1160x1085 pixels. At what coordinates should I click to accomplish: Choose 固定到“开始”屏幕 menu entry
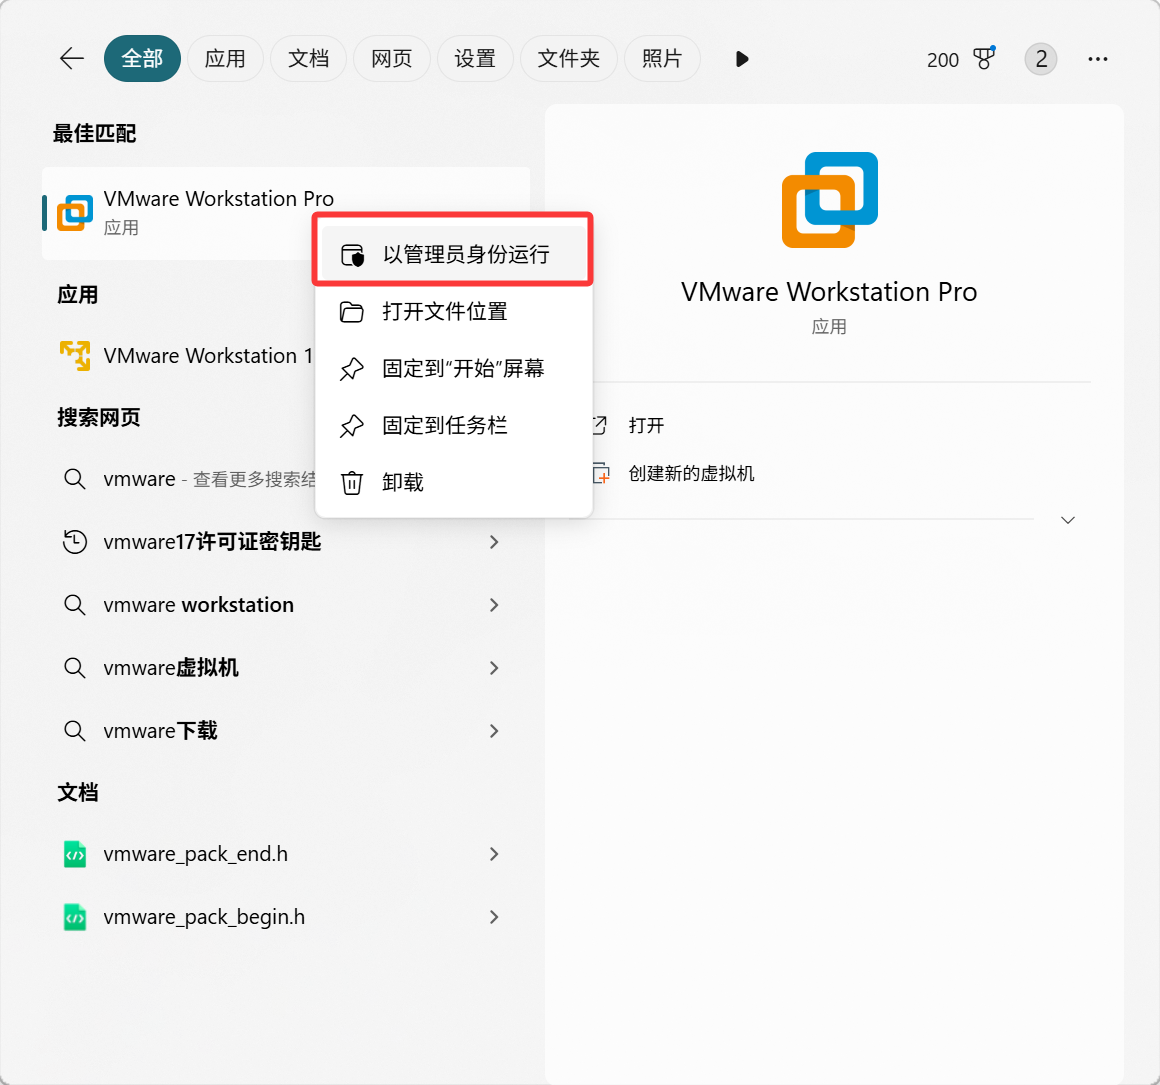click(x=453, y=368)
